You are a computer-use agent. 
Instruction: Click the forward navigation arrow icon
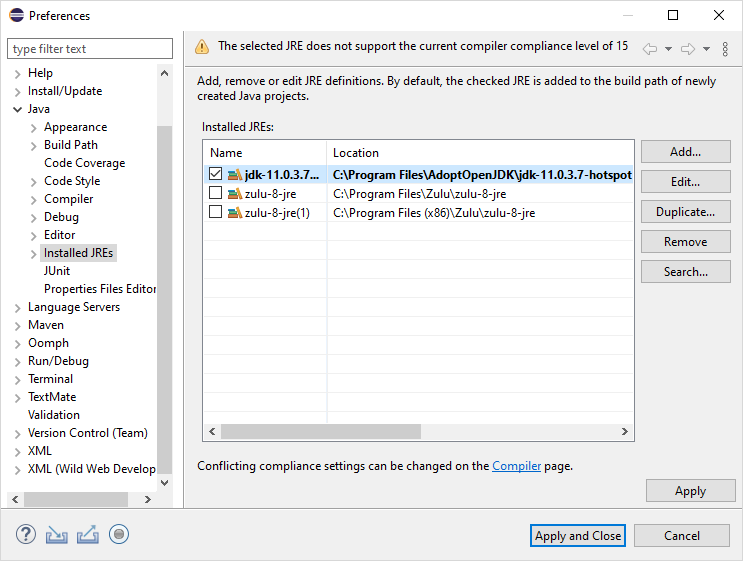pos(688,48)
